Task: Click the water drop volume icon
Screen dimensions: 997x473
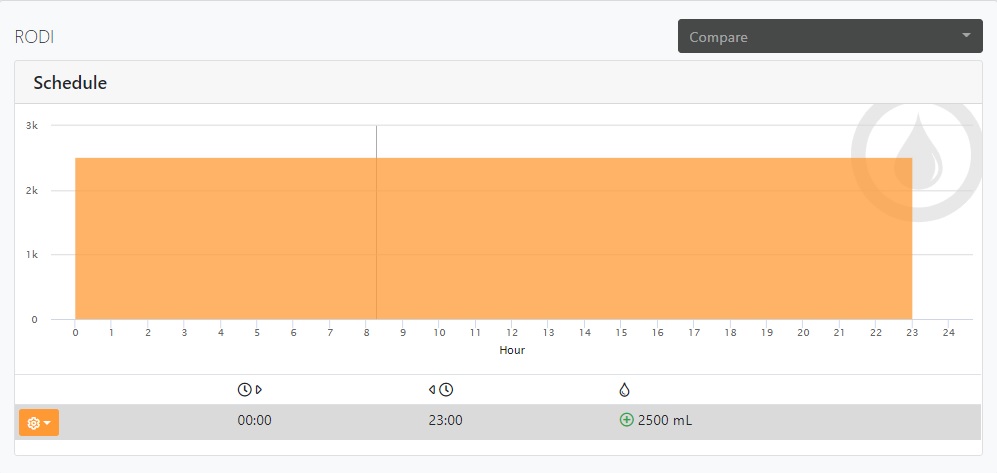Action: [x=624, y=390]
